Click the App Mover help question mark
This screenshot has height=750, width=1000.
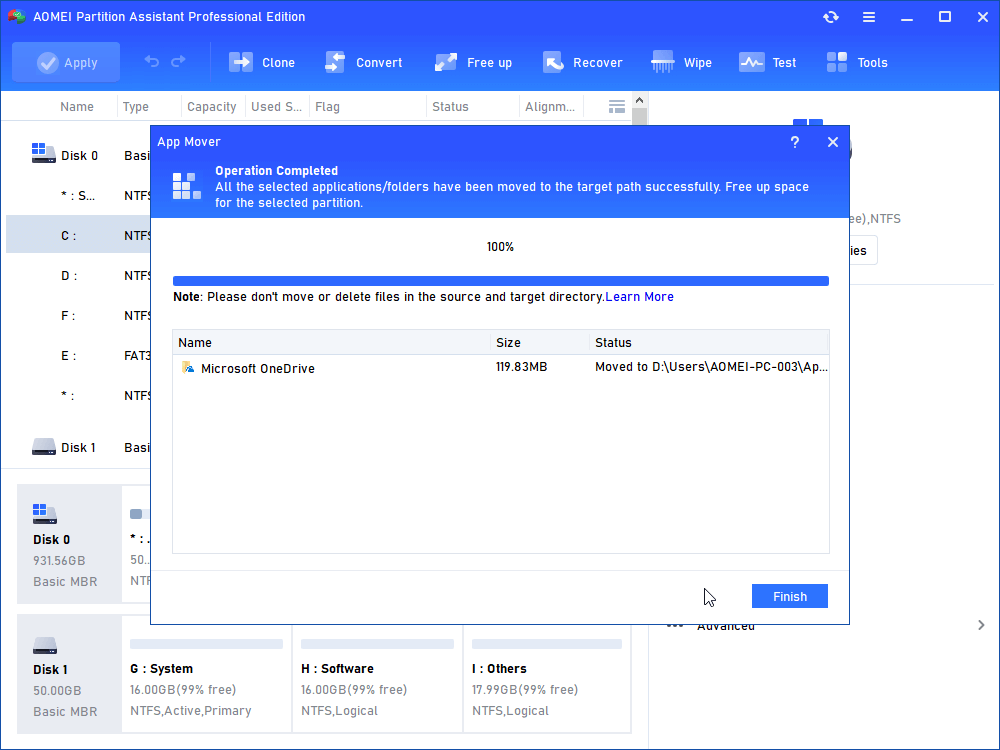click(x=795, y=142)
